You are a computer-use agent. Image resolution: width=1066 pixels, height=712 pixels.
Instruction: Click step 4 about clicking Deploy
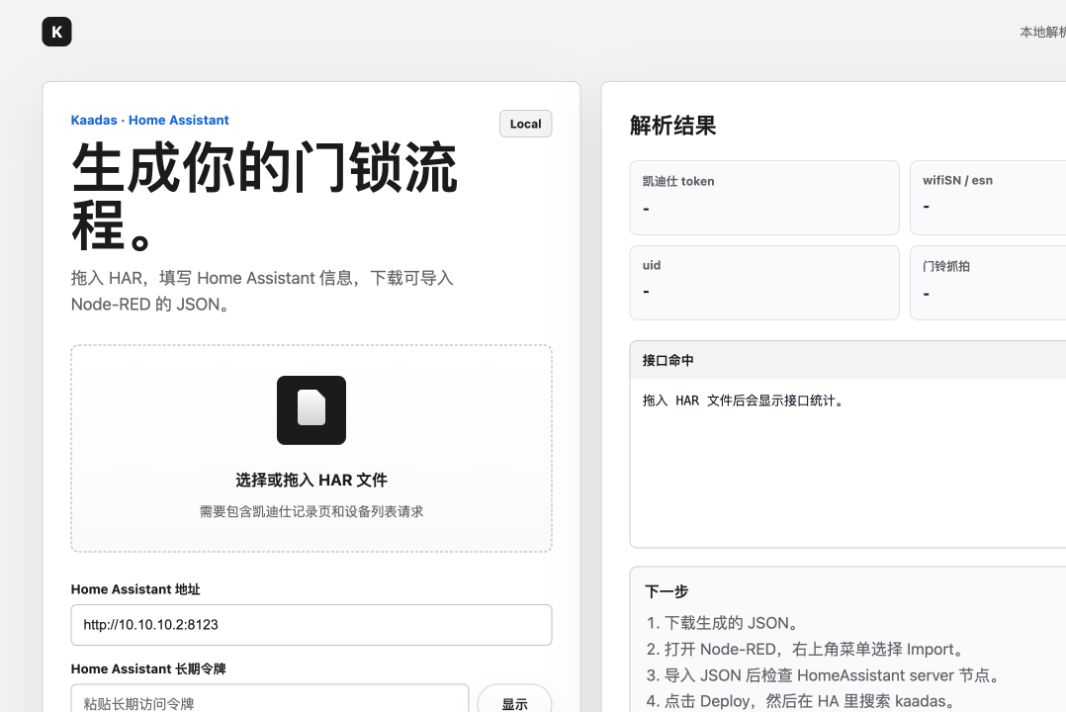tap(801, 701)
